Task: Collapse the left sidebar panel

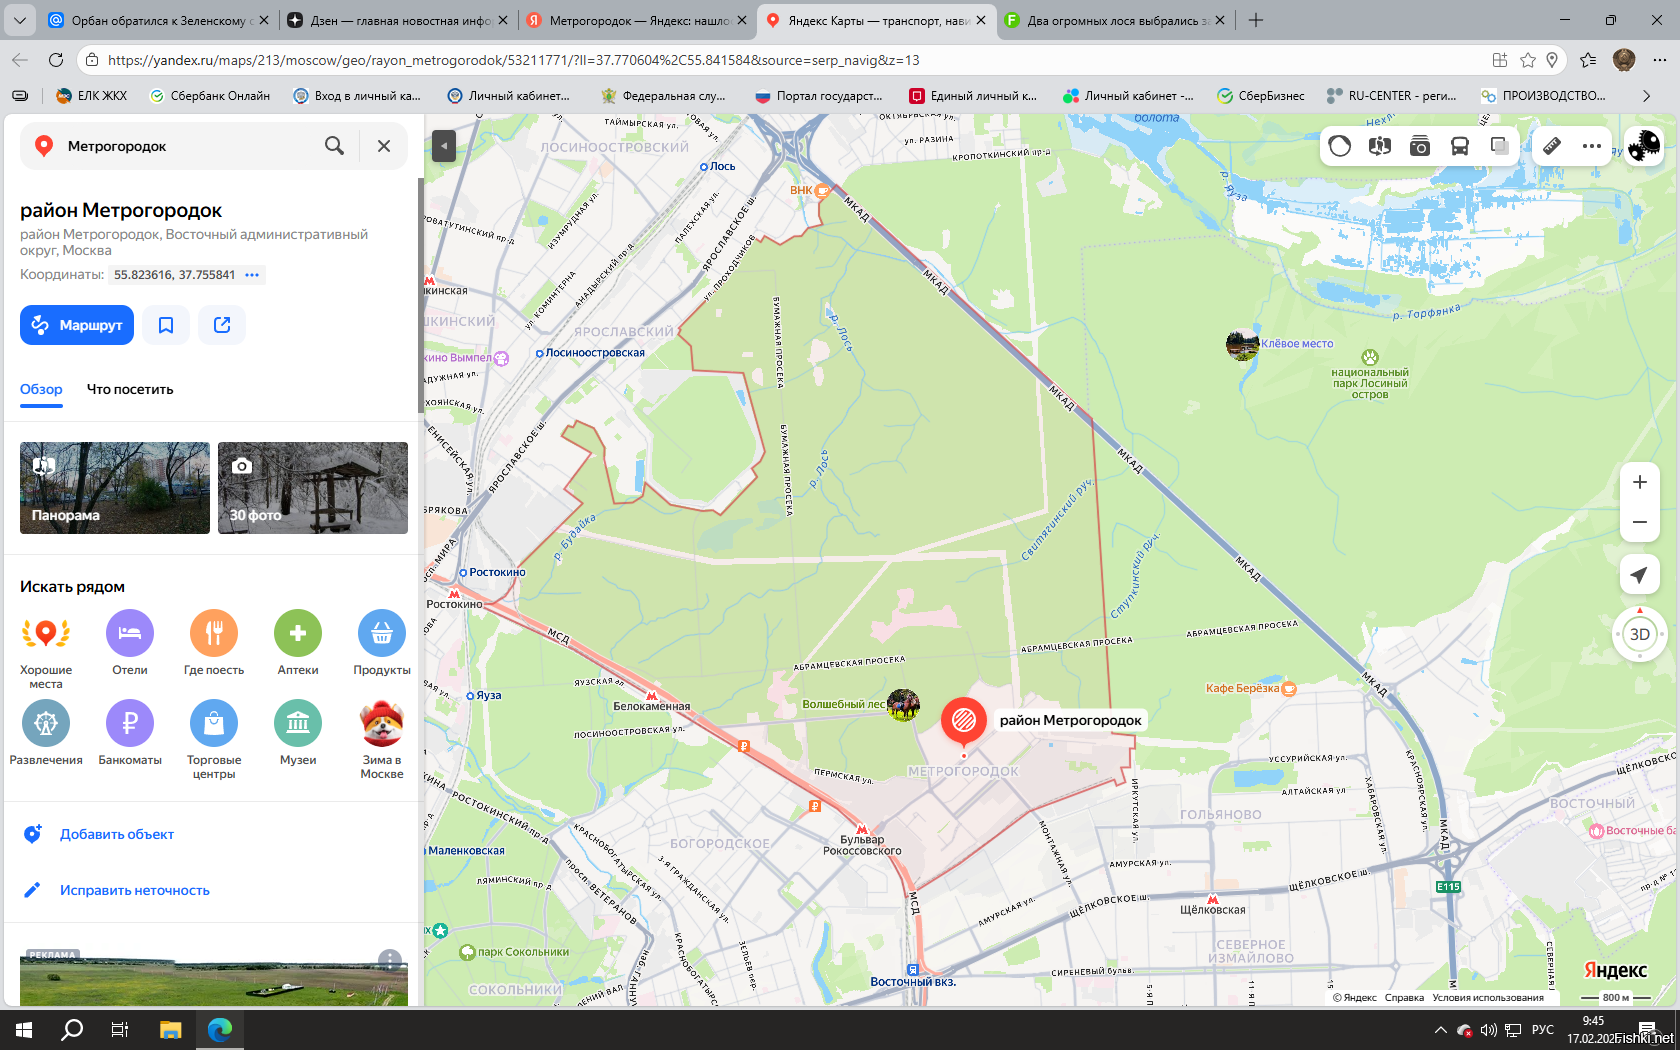Action: [444, 146]
